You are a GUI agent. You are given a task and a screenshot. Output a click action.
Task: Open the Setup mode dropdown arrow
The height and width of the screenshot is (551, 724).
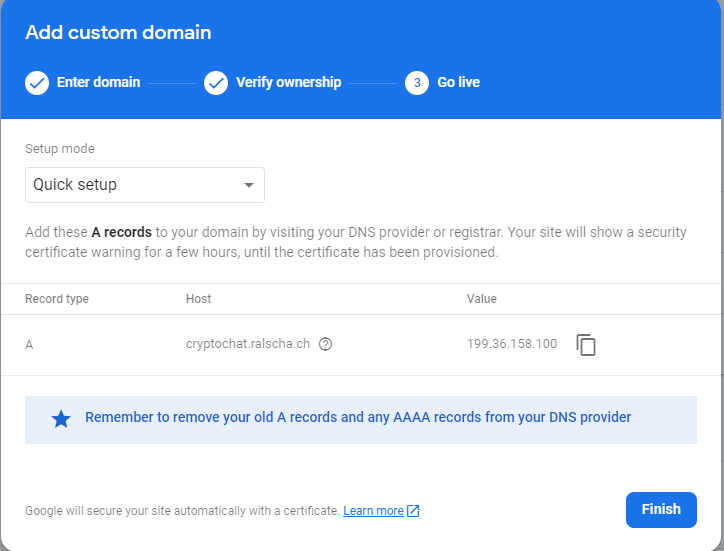click(249, 185)
